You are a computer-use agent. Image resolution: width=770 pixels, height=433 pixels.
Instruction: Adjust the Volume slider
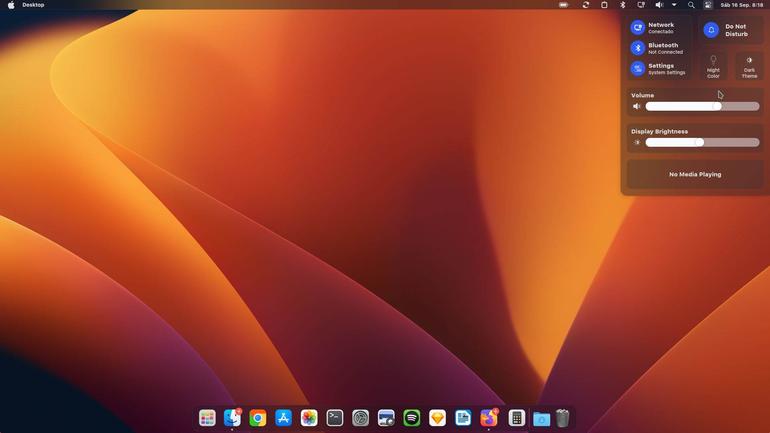point(702,106)
